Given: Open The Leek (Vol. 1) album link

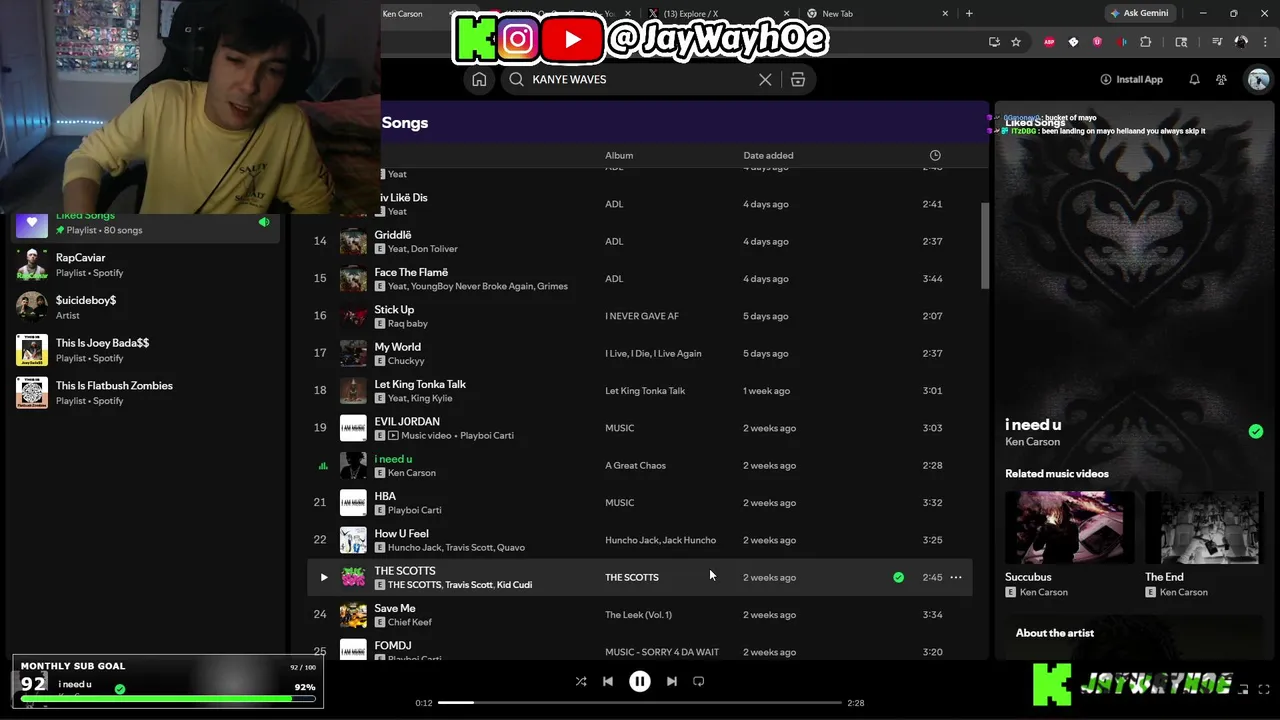Looking at the screenshot, I should (638, 615).
